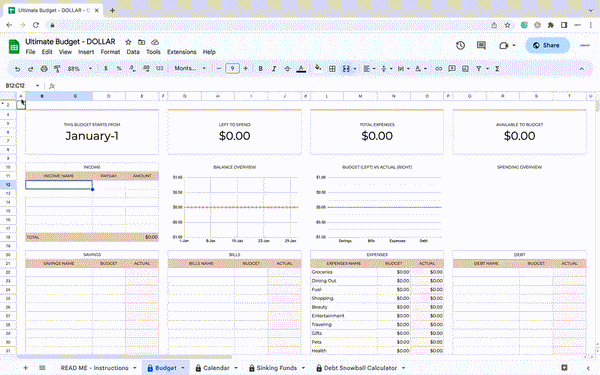Open the Format menu

[110, 52]
